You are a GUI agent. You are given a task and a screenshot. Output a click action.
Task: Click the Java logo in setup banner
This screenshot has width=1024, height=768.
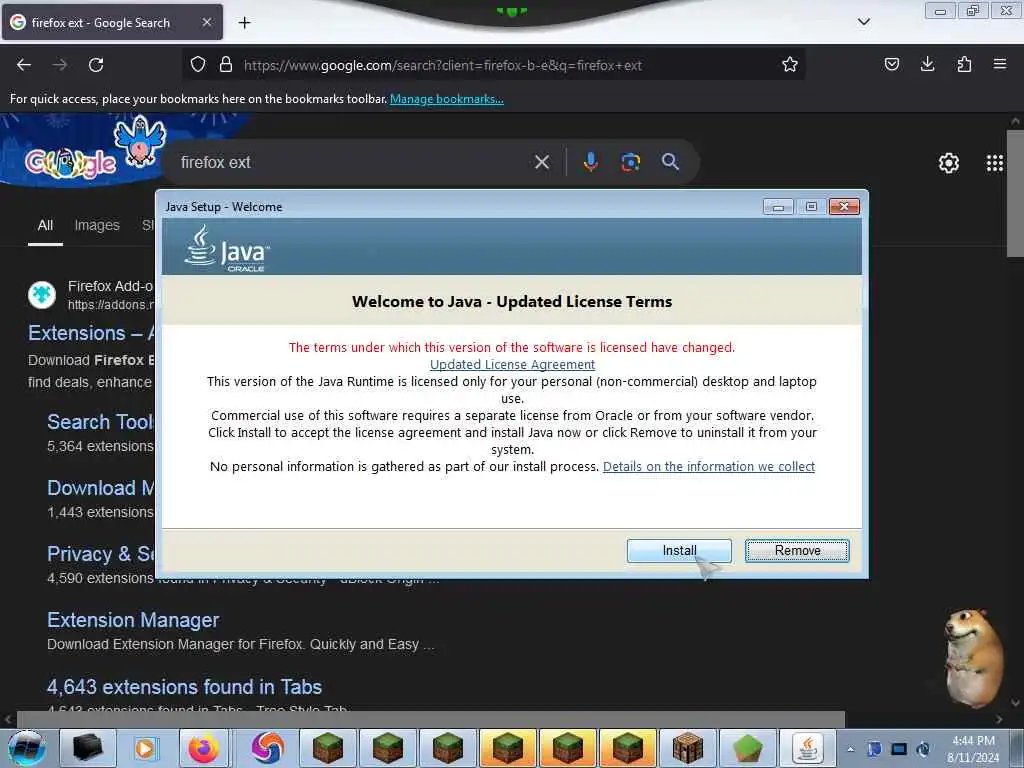click(227, 248)
